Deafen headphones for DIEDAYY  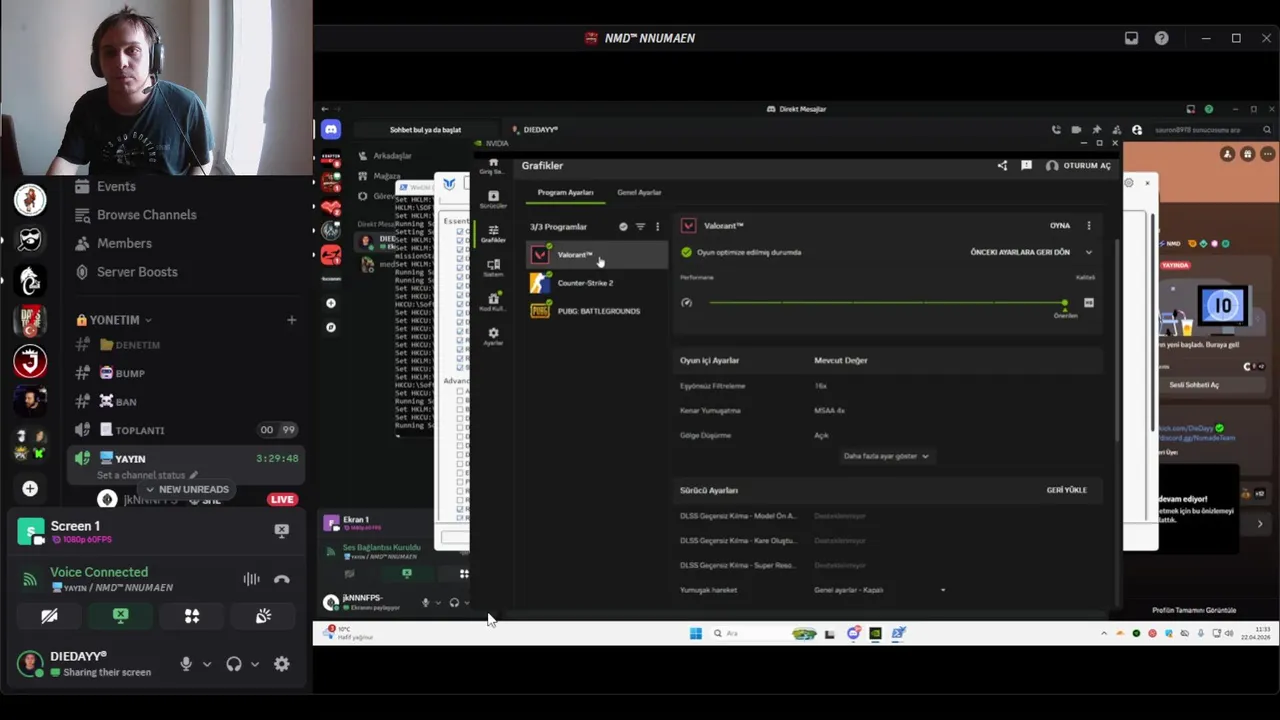click(234, 664)
